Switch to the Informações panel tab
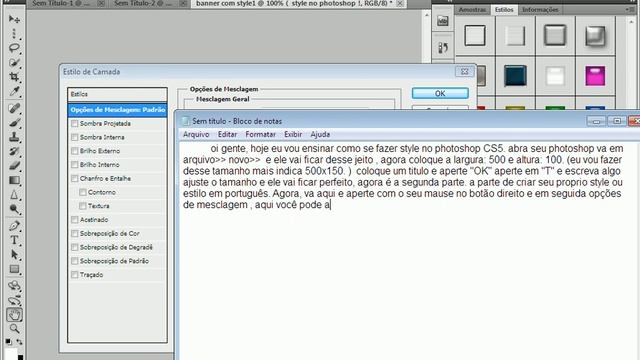The width and height of the screenshot is (640, 360). click(x=540, y=9)
